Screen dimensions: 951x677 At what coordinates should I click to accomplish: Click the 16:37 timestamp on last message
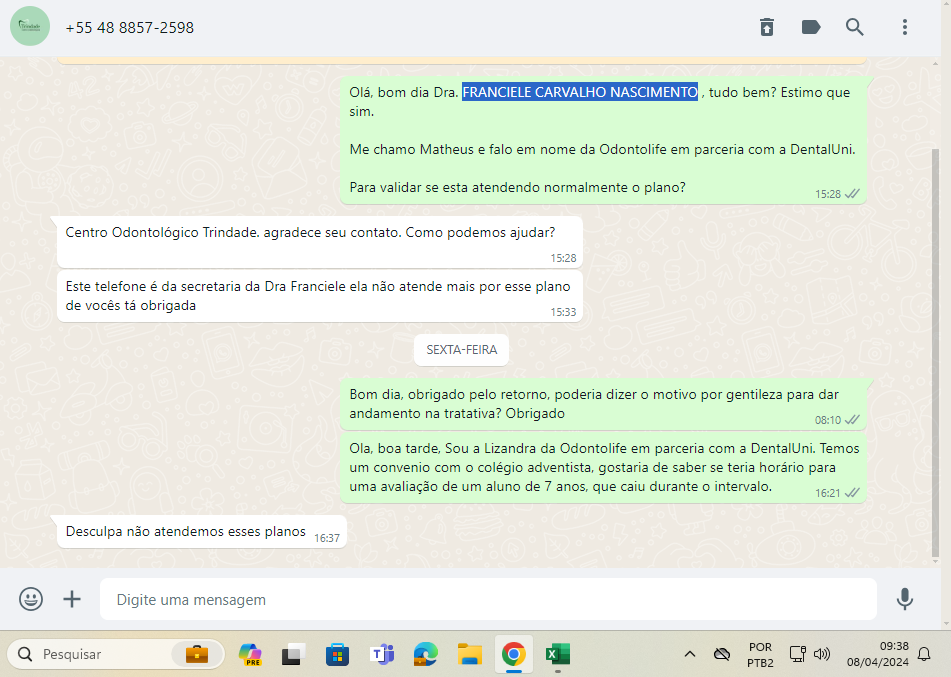(327, 538)
